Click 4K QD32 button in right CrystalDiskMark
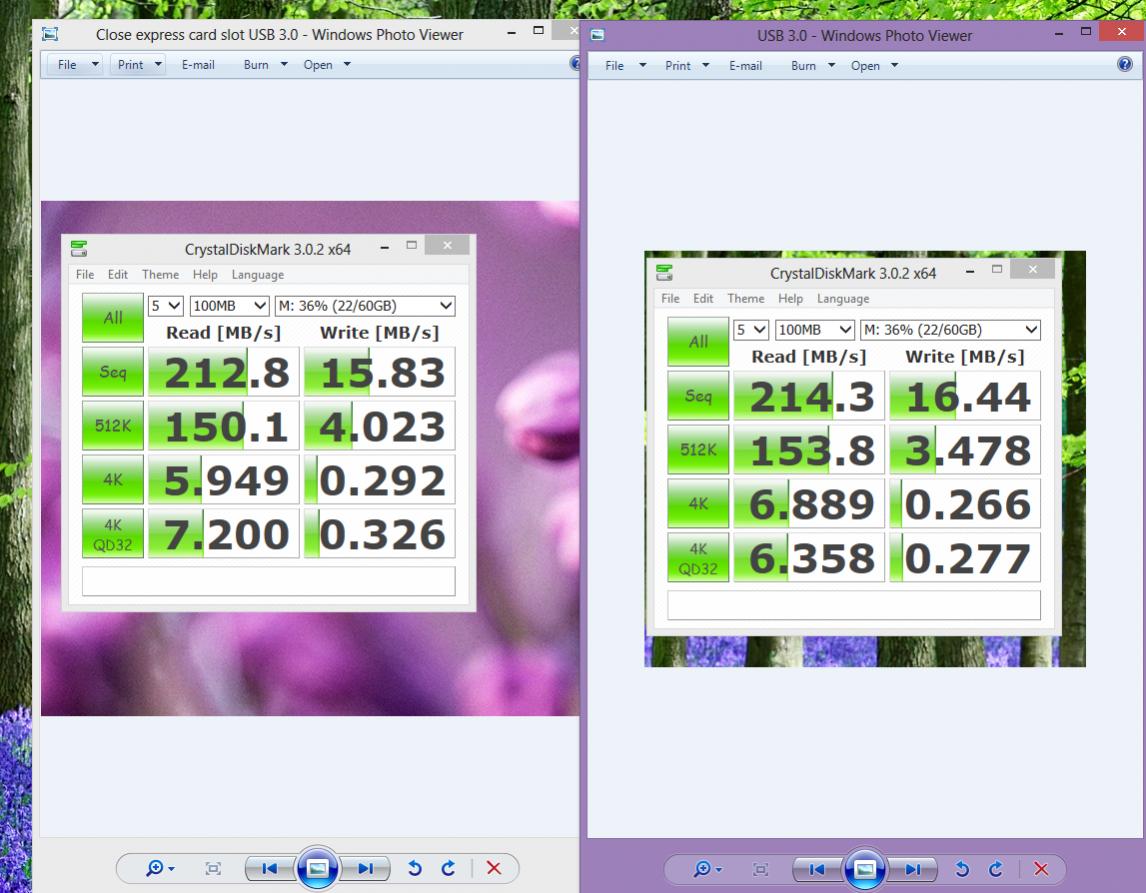The width and height of the screenshot is (1146, 893). [698, 558]
